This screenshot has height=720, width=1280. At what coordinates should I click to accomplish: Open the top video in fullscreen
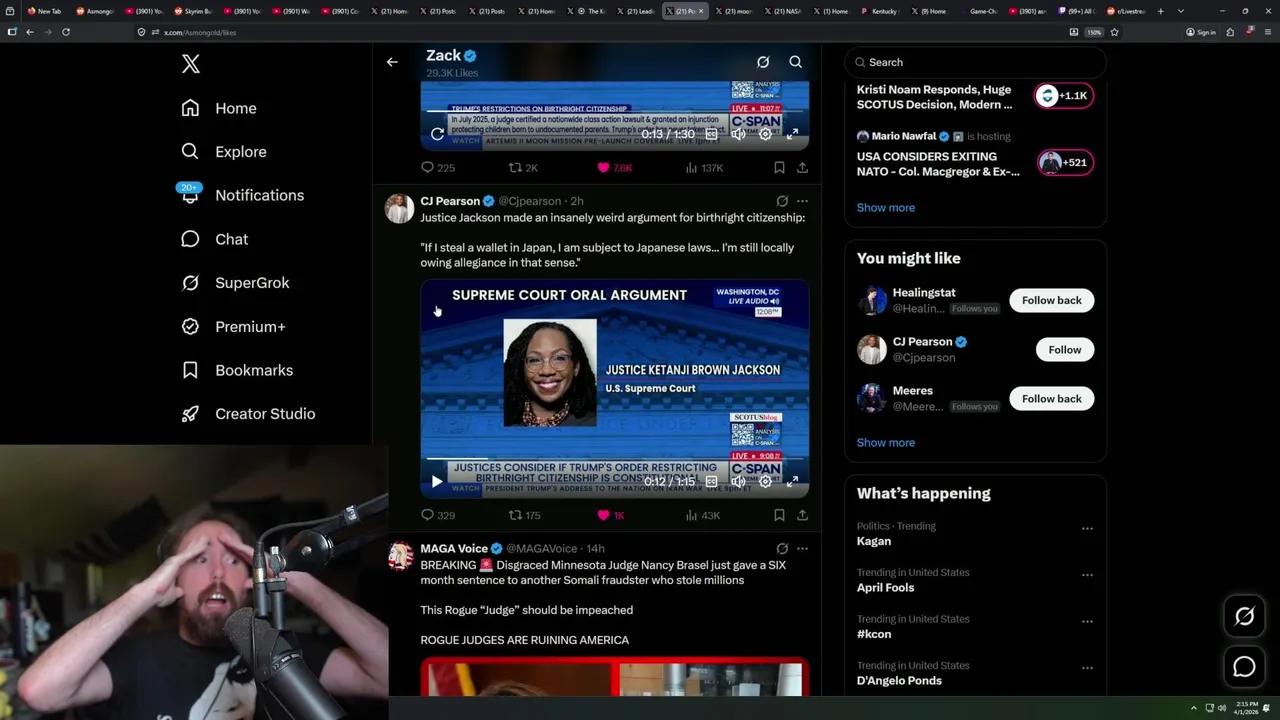click(x=792, y=134)
